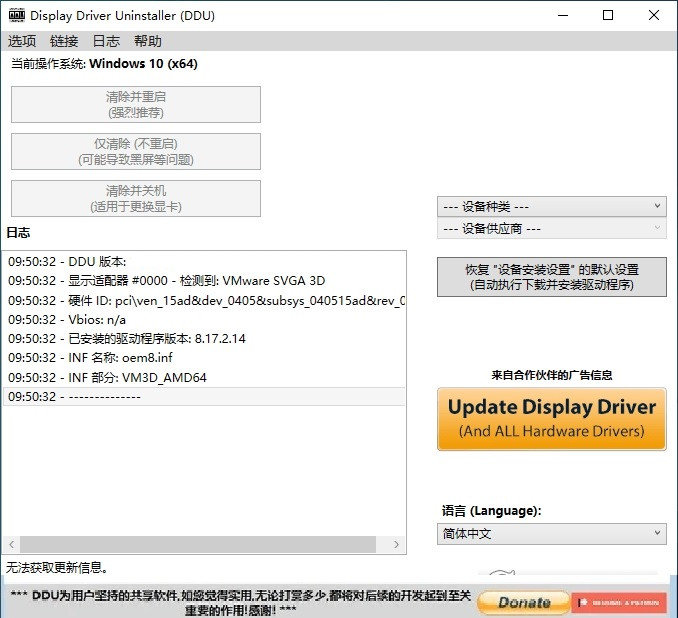Image resolution: width=678 pixels, height=618 pixels.
Task: Select log row "检测到: VMware SVGA 3D"
Action: tap(204, 281)
